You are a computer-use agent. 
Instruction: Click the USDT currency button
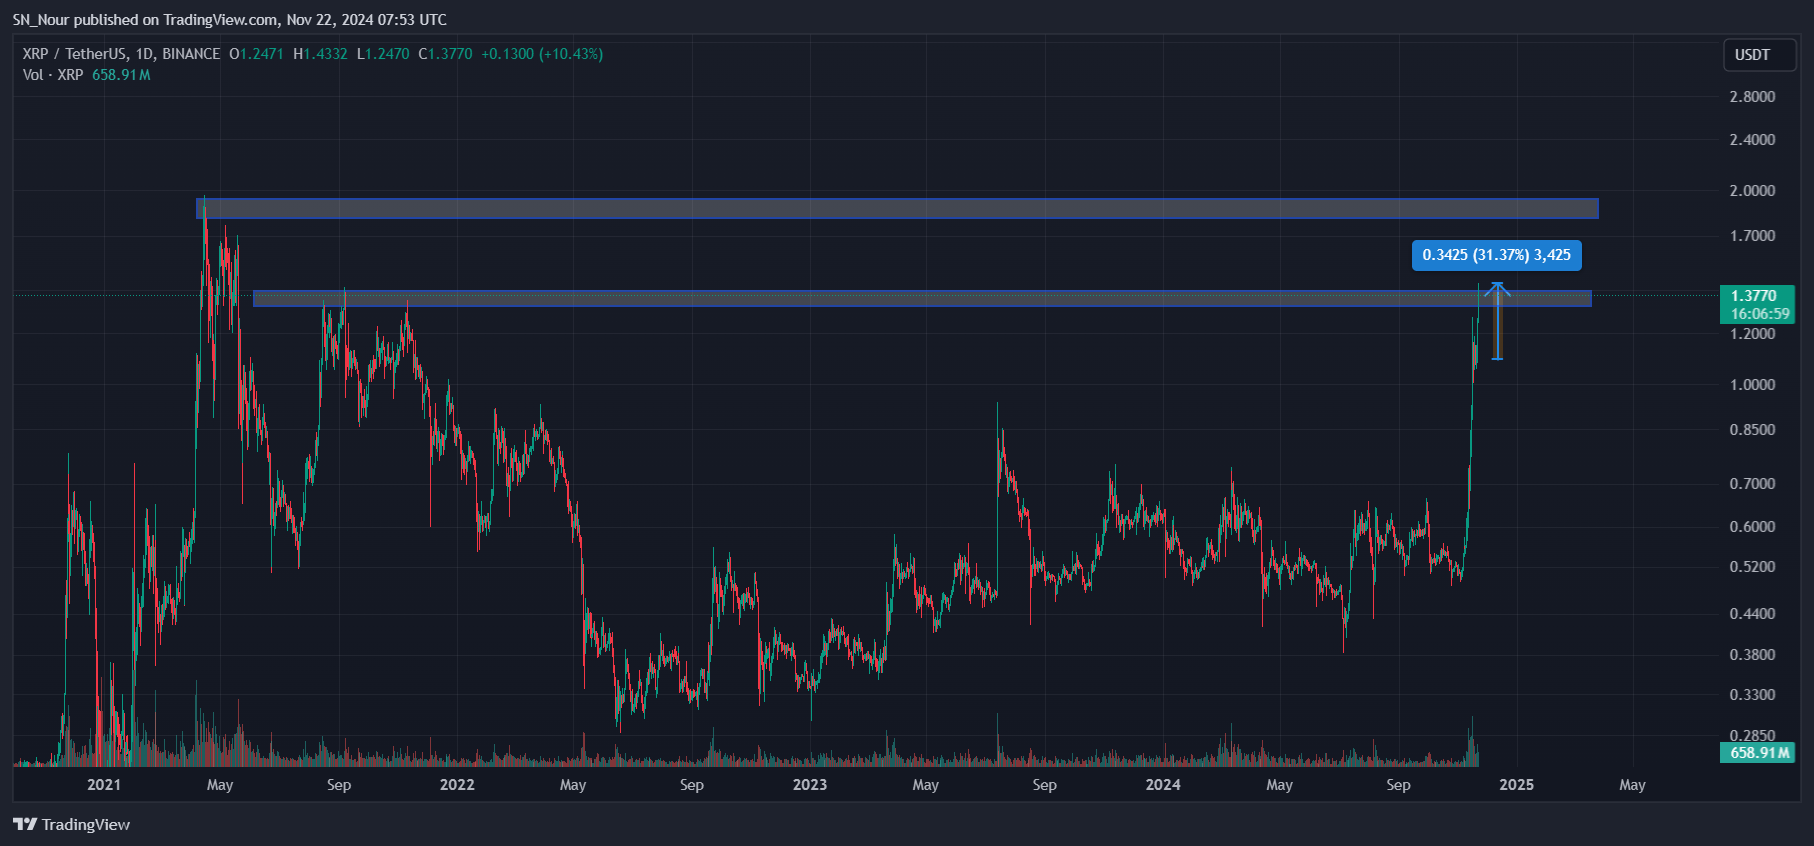(x=1759, y=55)
